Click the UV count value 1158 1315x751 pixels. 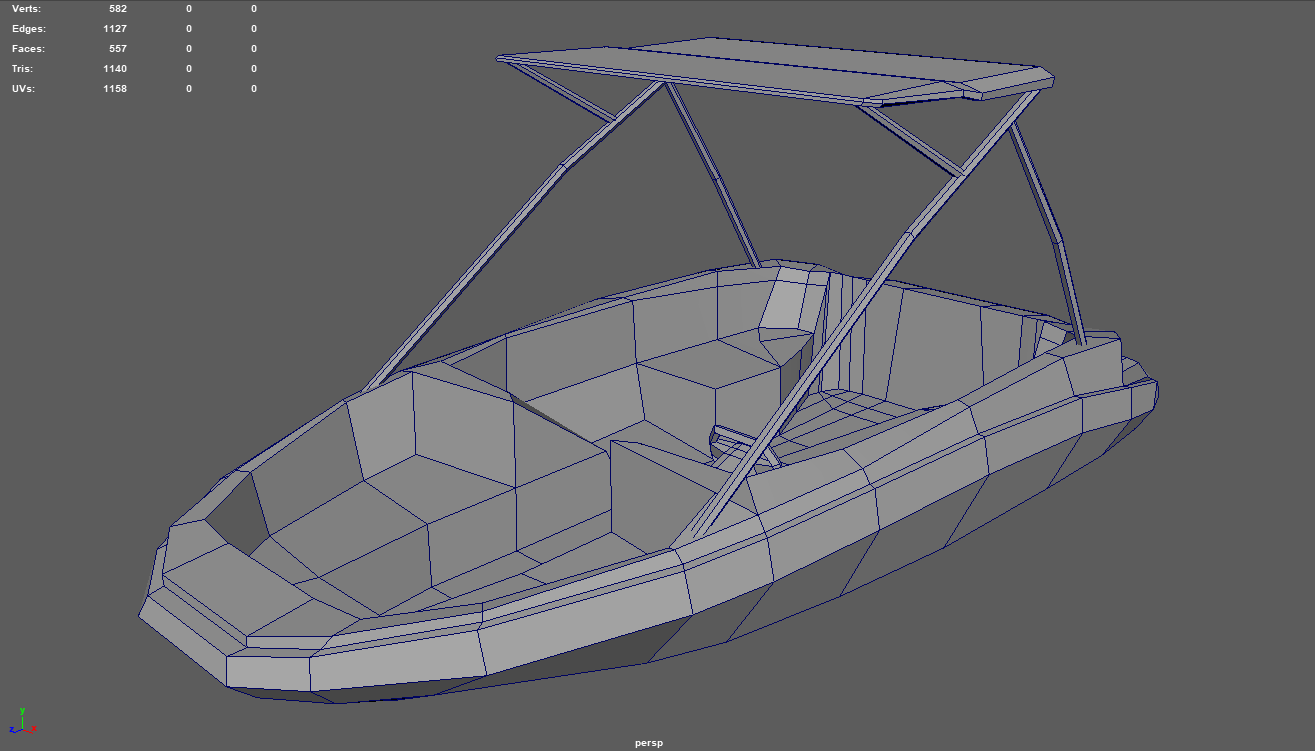point(115,89)
